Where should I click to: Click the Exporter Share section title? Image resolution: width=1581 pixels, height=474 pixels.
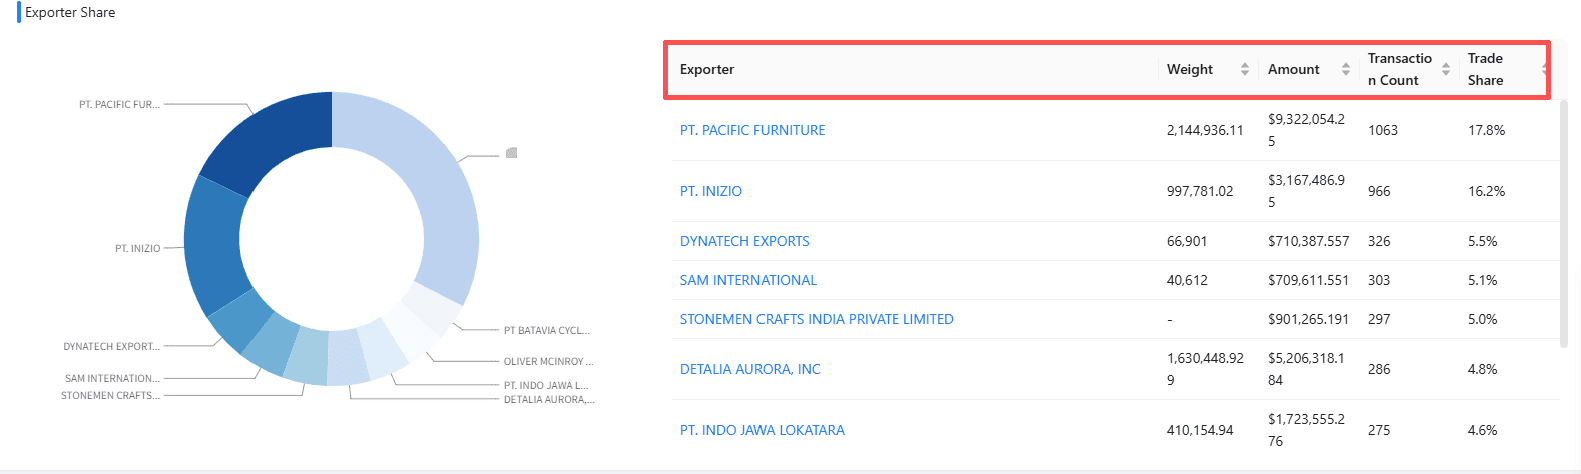pos(70,12)
